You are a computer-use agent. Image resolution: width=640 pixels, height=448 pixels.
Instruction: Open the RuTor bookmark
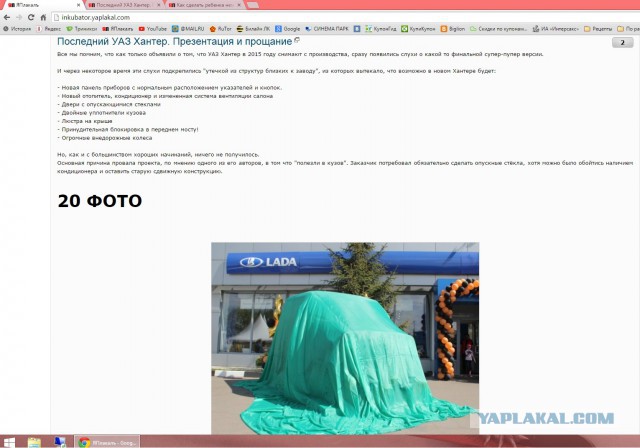pyautogui.click(x=220, y=29)
